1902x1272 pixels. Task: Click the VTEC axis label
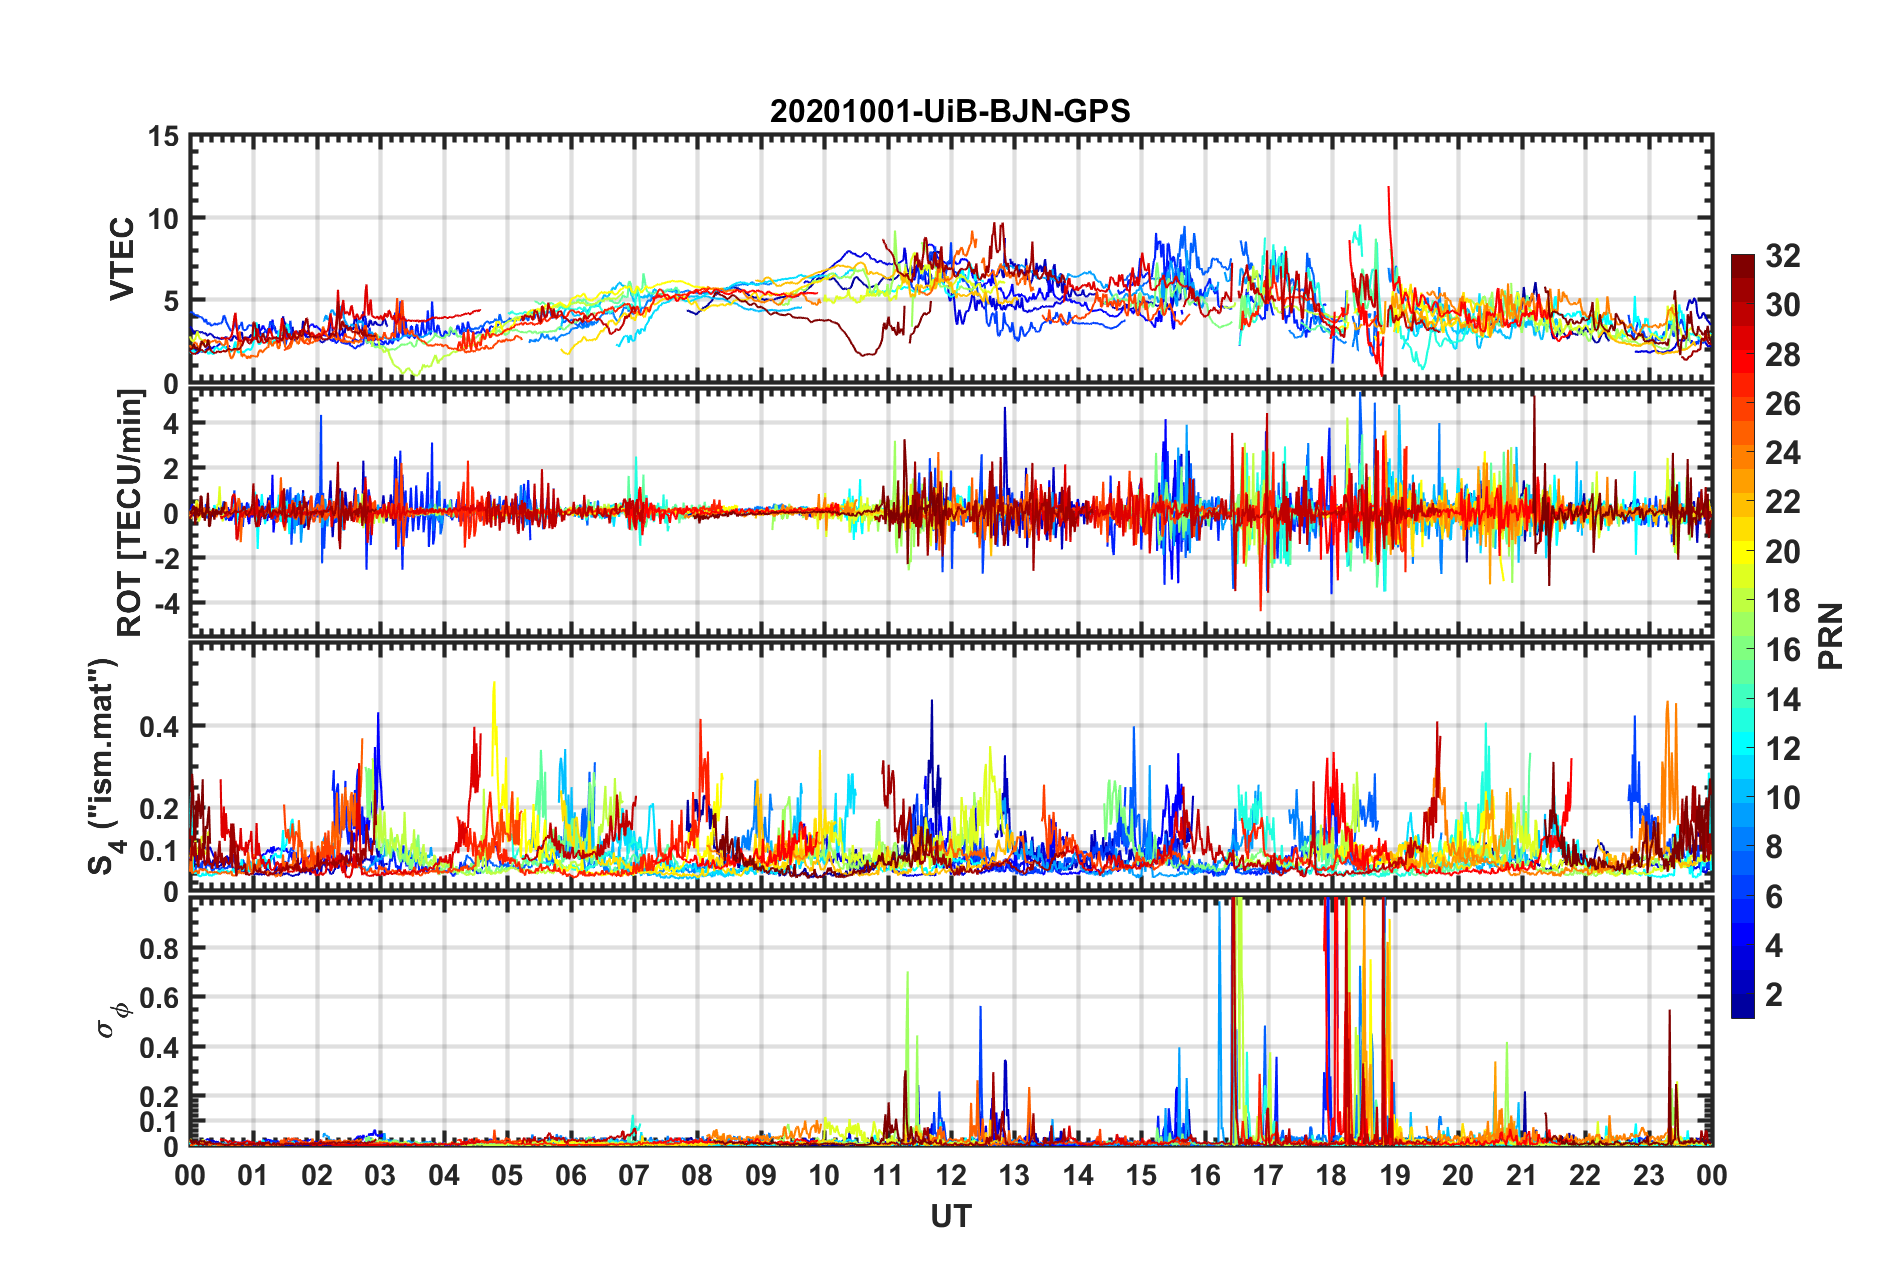click(x=121, y=258)
